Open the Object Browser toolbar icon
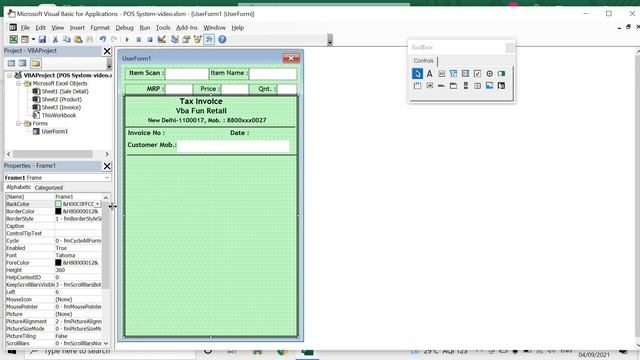The image size is (640, 360). pyautogui.click(x=198, y=40)
